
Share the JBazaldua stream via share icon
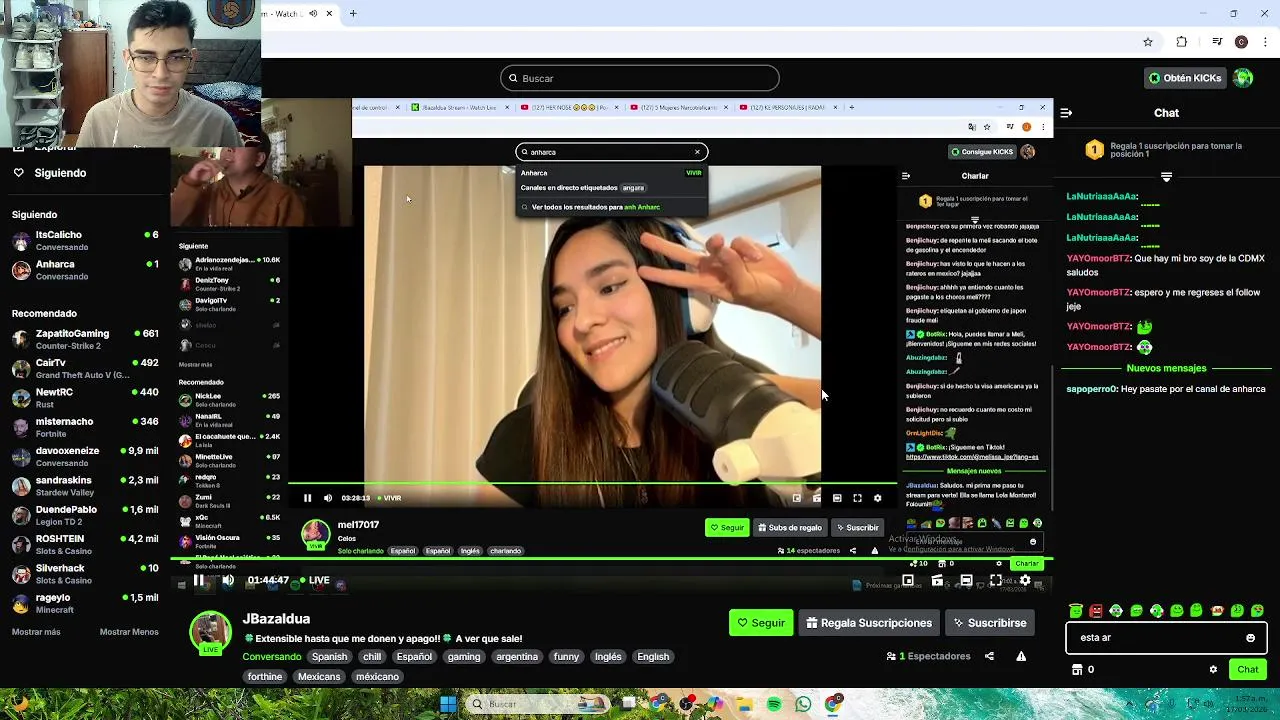pos(989,656)
